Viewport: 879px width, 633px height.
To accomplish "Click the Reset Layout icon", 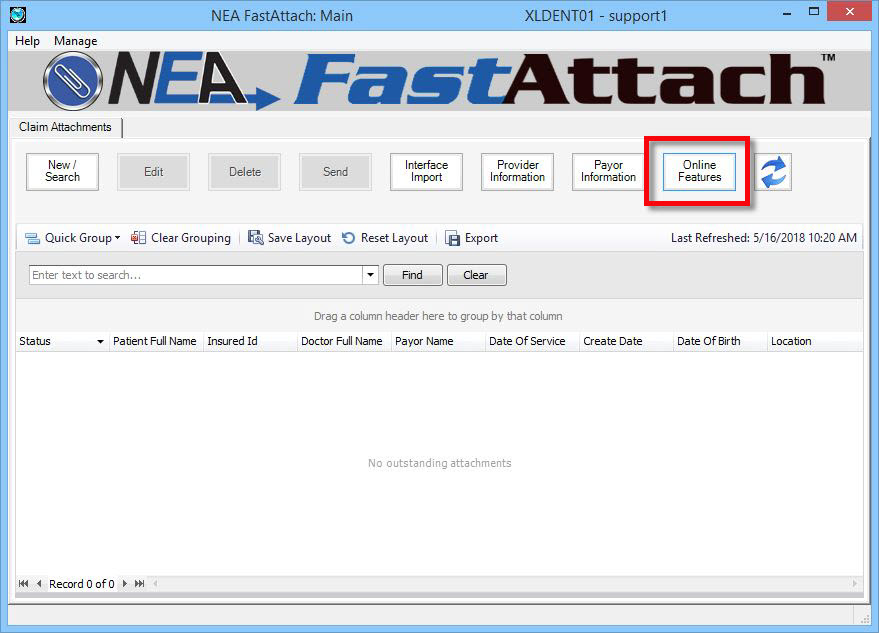I will [x=349, y=238].
